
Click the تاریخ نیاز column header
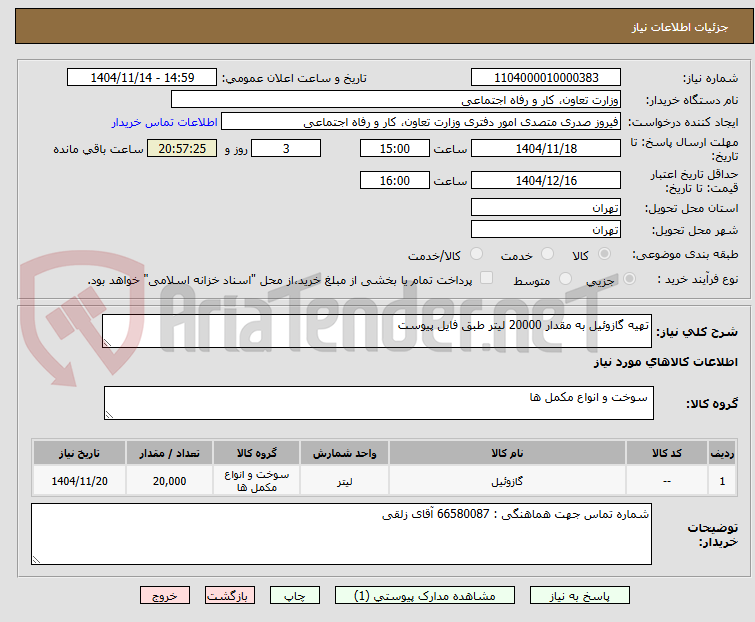click(x=79, y=453)
